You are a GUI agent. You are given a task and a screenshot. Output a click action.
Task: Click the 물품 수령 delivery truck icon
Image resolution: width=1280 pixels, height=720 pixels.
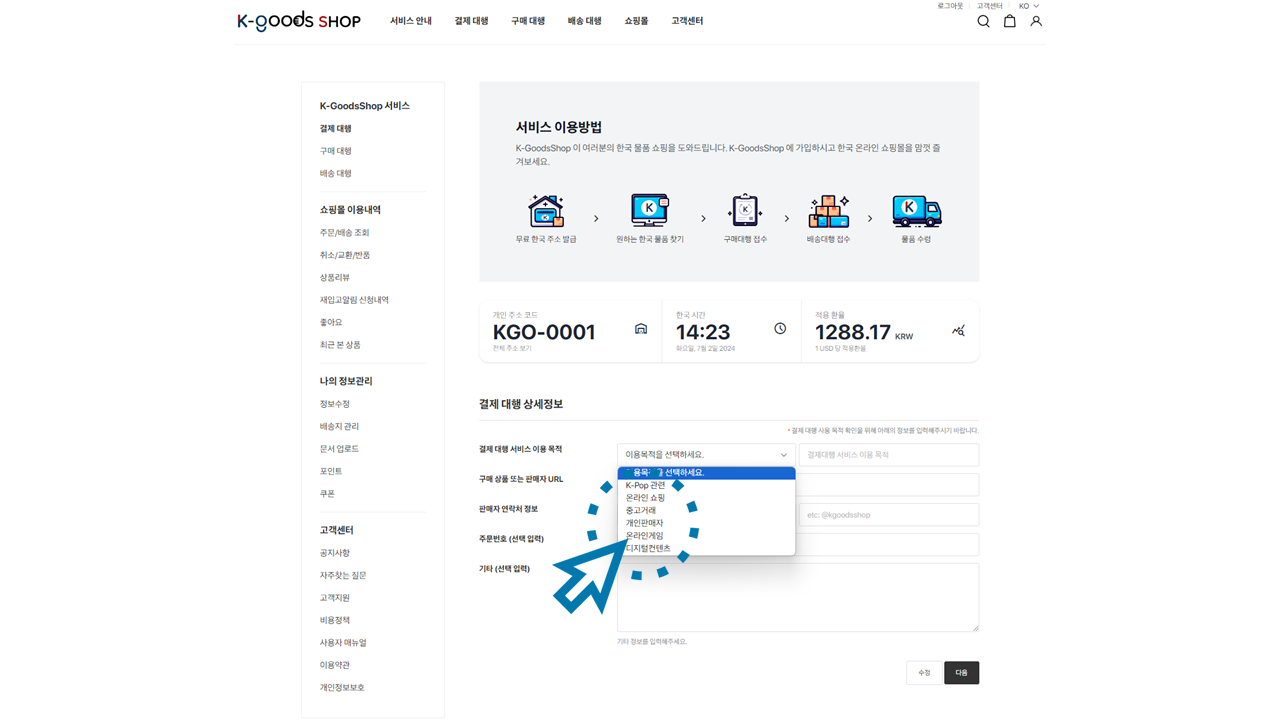pyautogui.click(x=916, y=211)
